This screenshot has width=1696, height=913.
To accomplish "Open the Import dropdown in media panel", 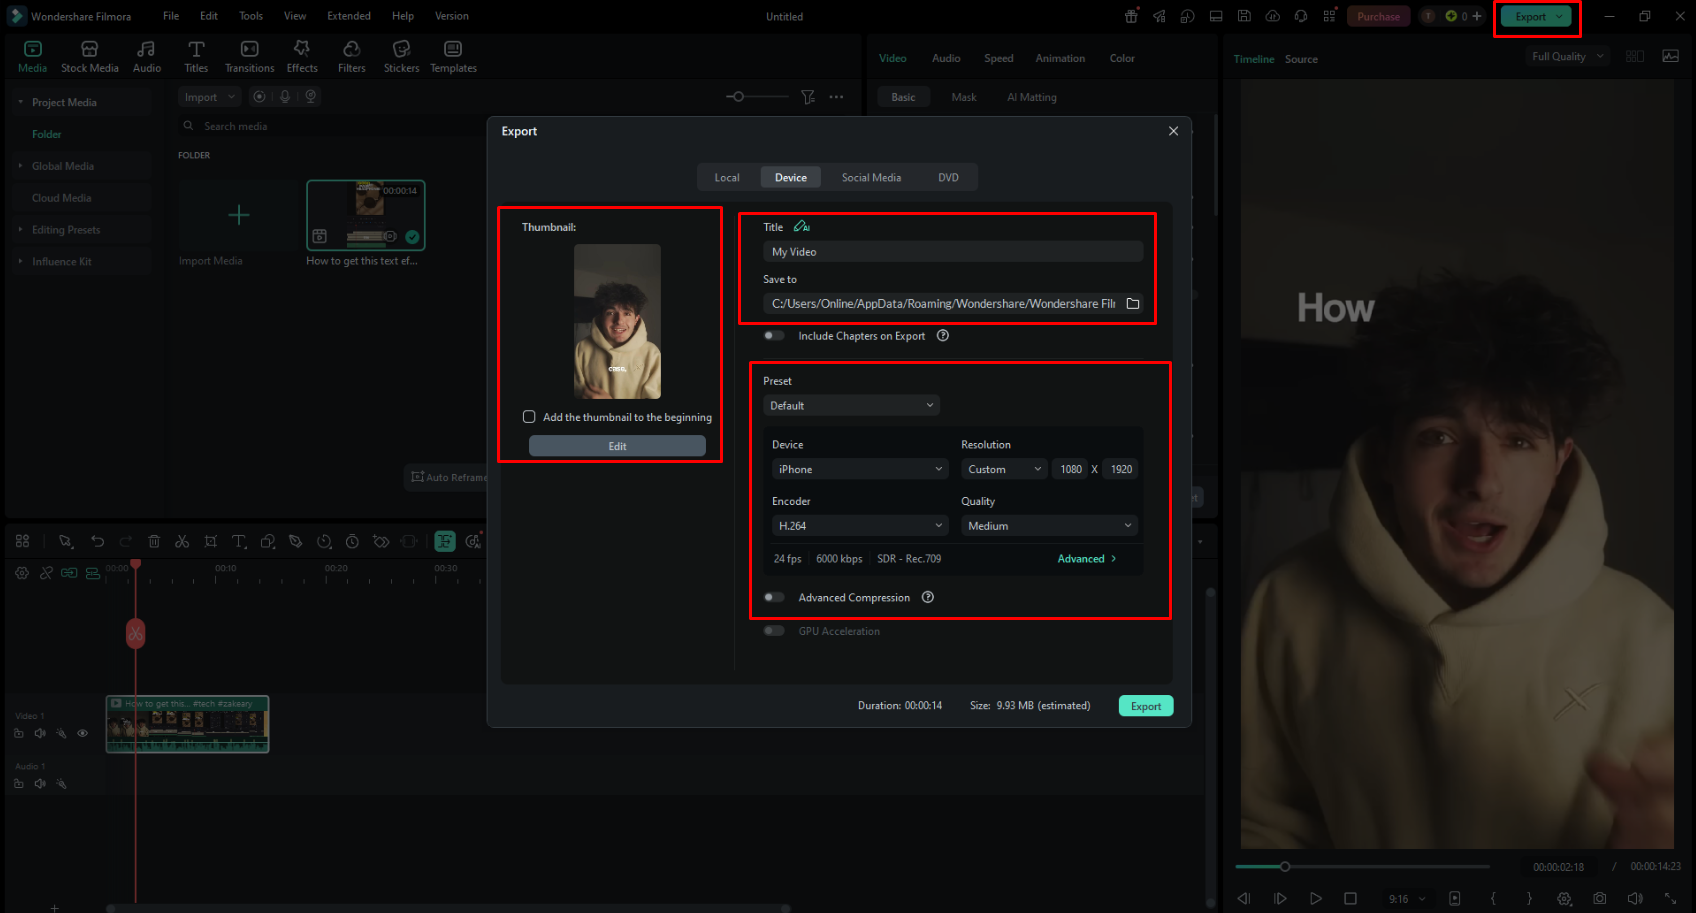I will [x=209, y=97].
